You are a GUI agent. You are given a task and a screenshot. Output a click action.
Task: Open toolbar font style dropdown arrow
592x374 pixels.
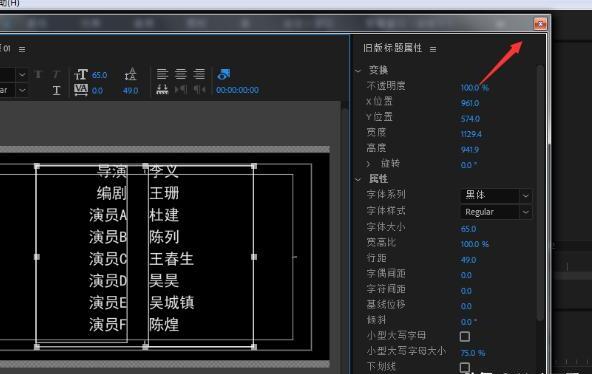(22, 90)
